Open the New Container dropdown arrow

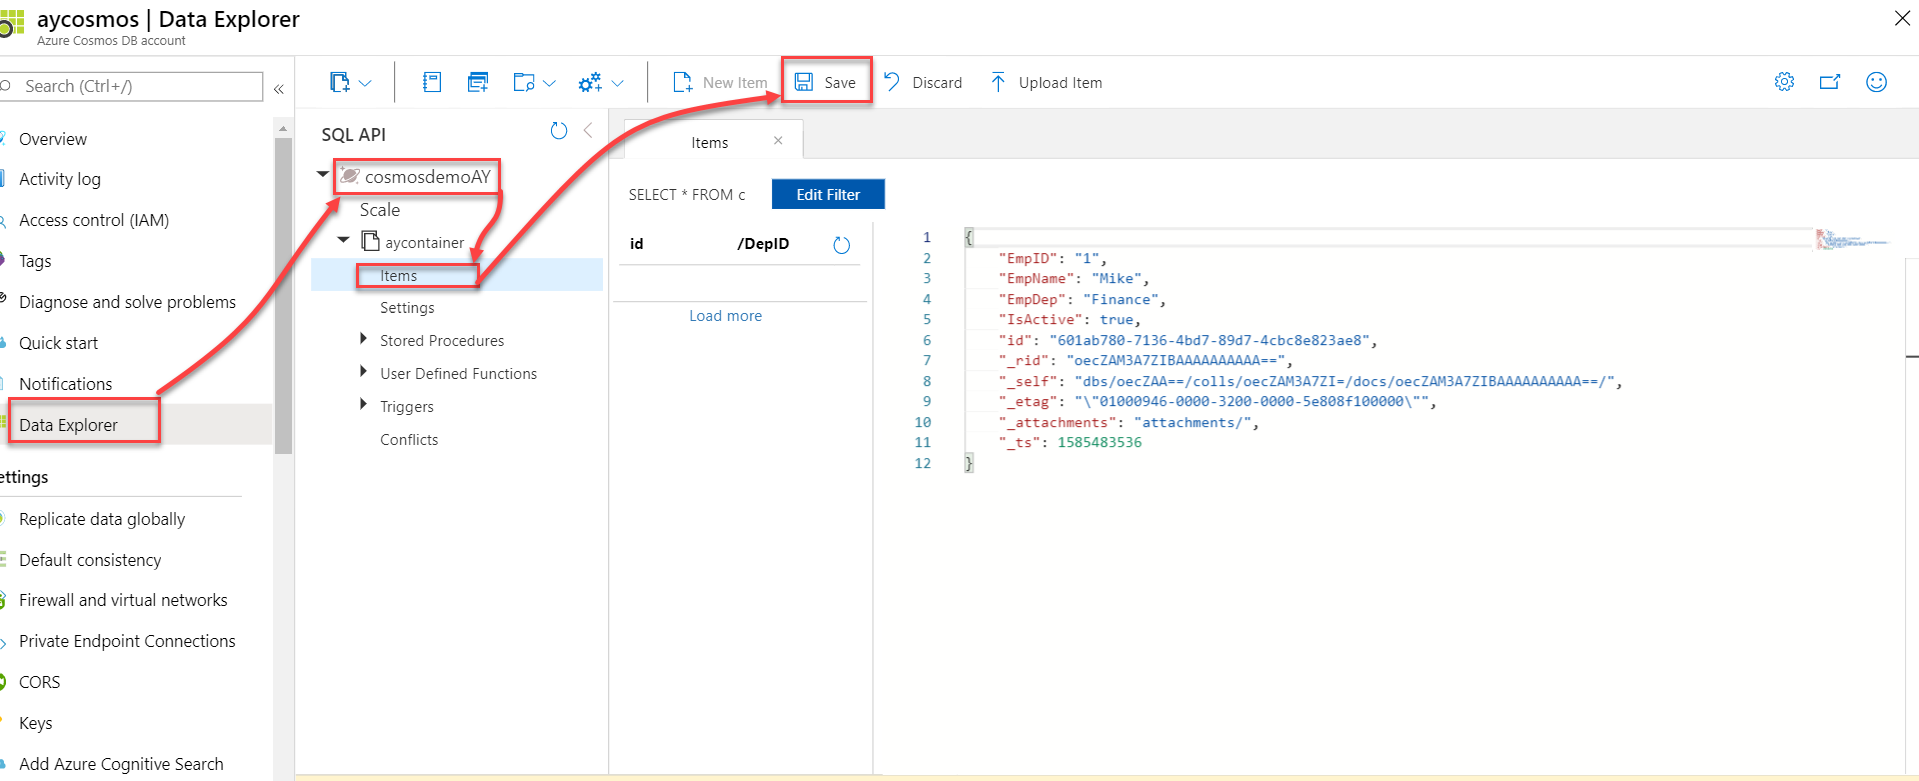(x=365, y=83)
